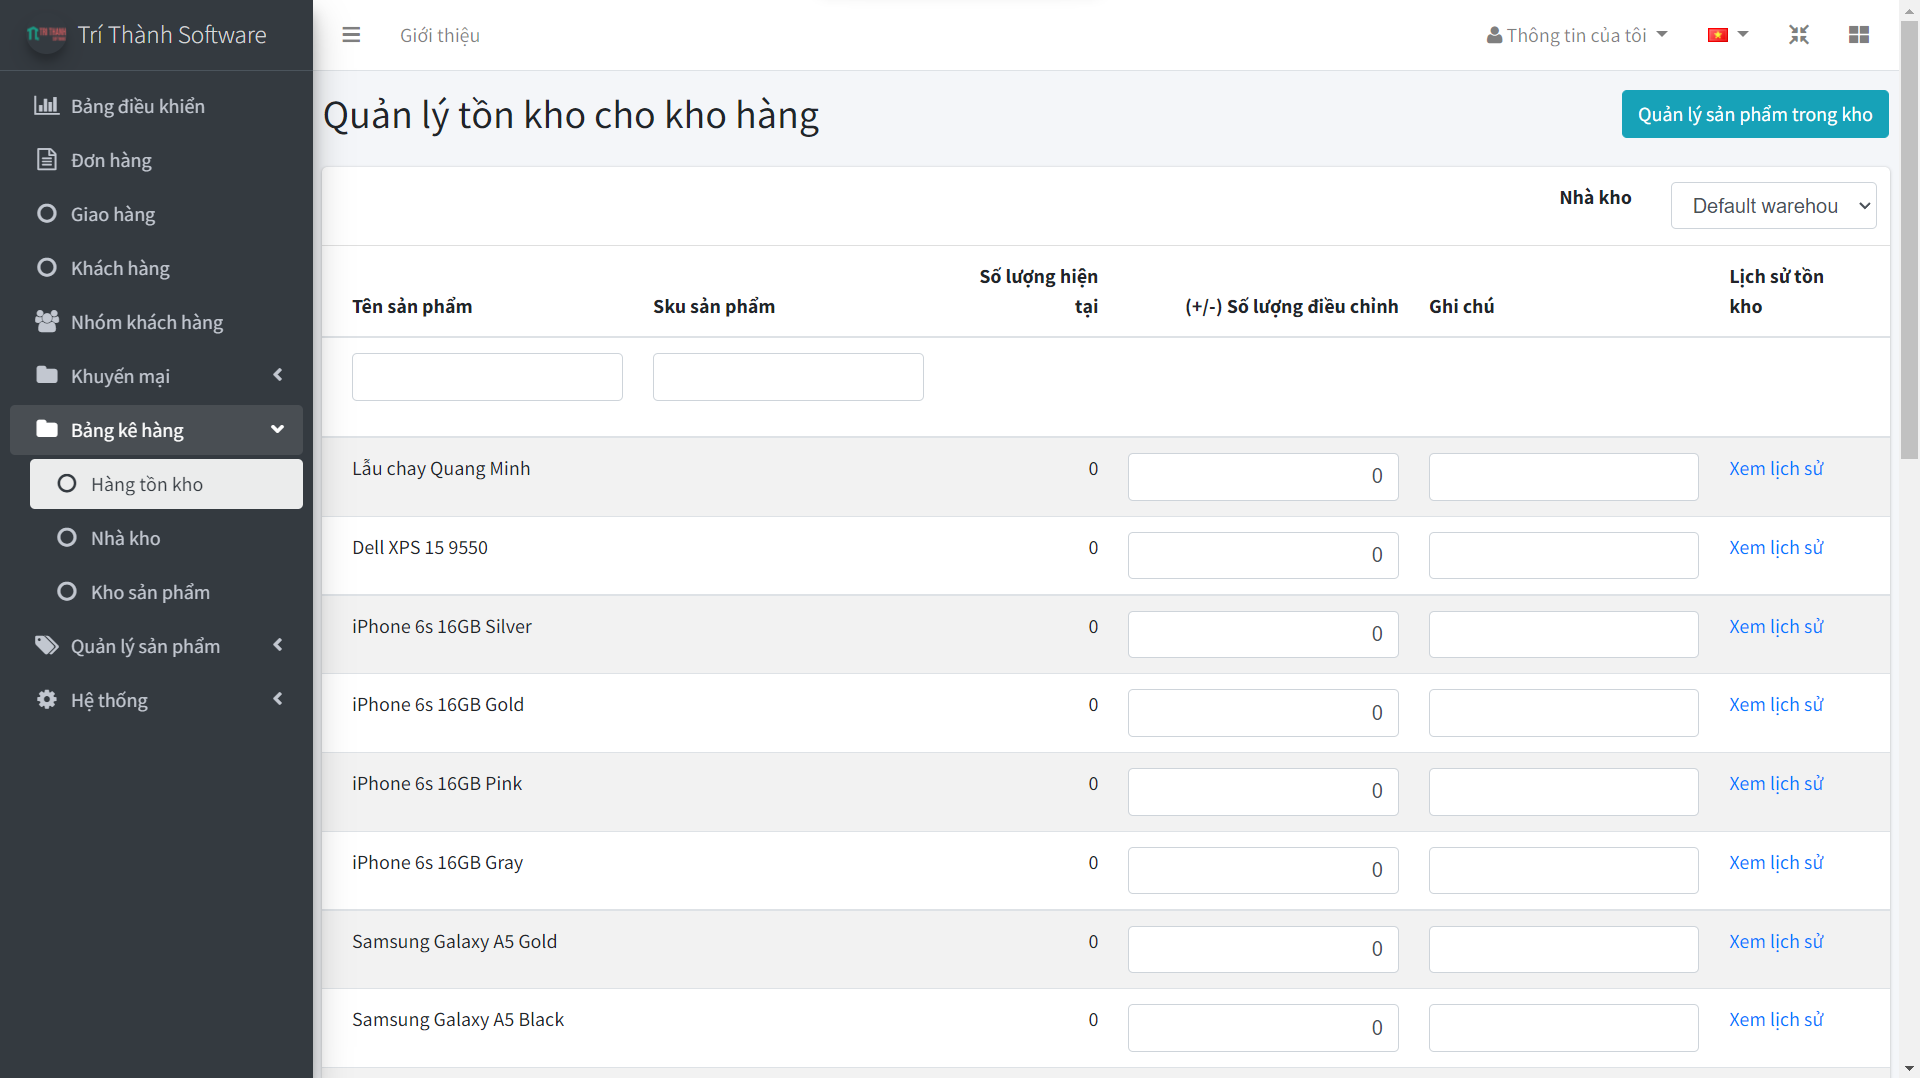Open the Nhà kho warehouse dropdown

pyautogui.click(x=1773, y=206)
